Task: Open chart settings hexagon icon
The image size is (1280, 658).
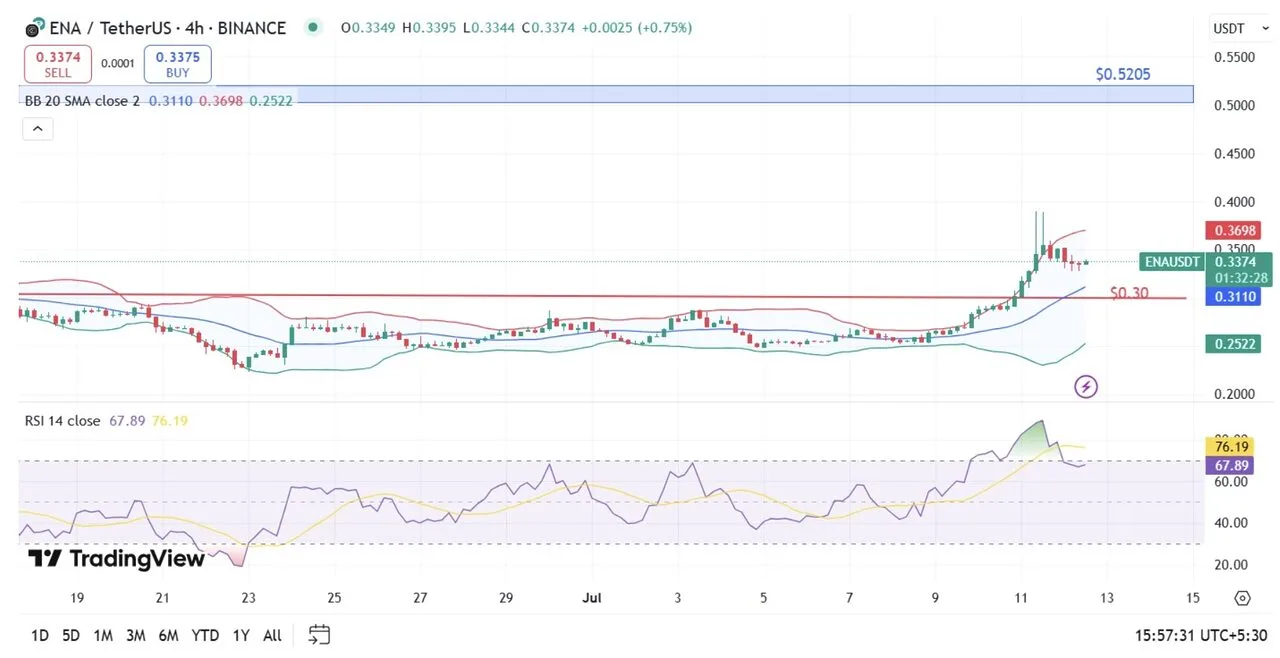Action: coord(1242,598)
